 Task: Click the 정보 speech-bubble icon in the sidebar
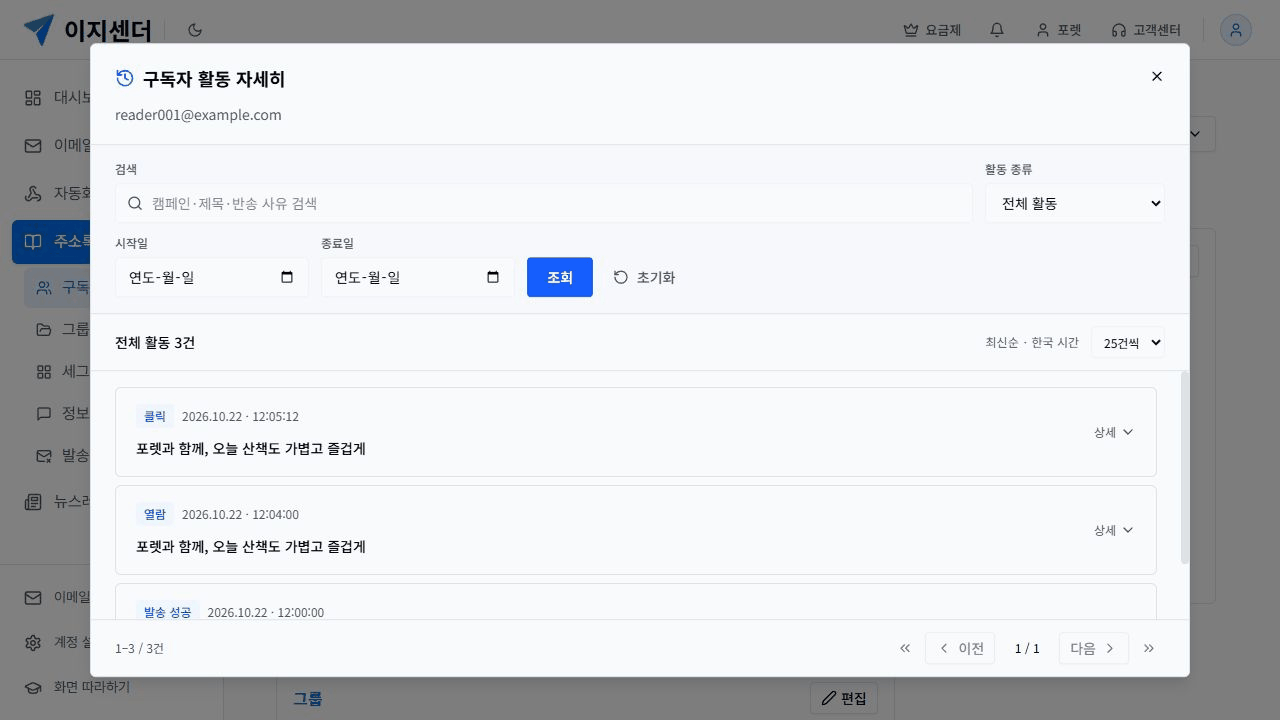point(43,413)
